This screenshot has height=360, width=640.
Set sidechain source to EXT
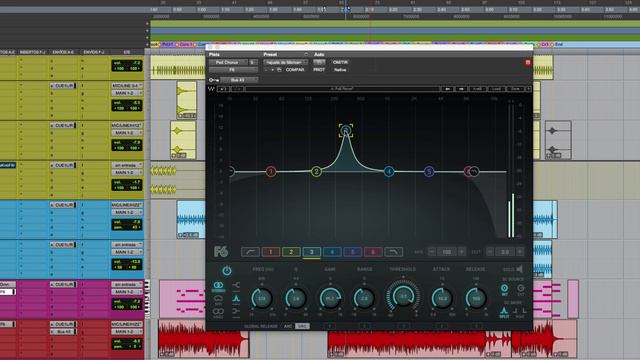(x=520, y=289)
